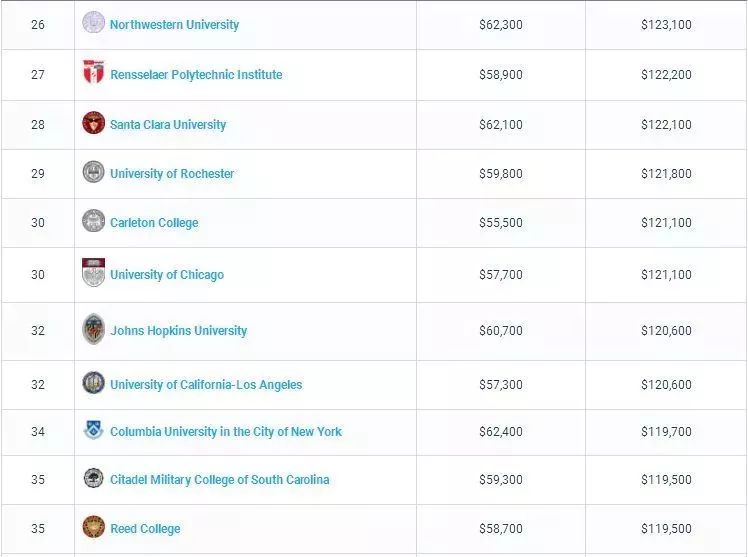Click the University of Chicago crest
This screenshot has height=557, width=748.
(93, 273)
